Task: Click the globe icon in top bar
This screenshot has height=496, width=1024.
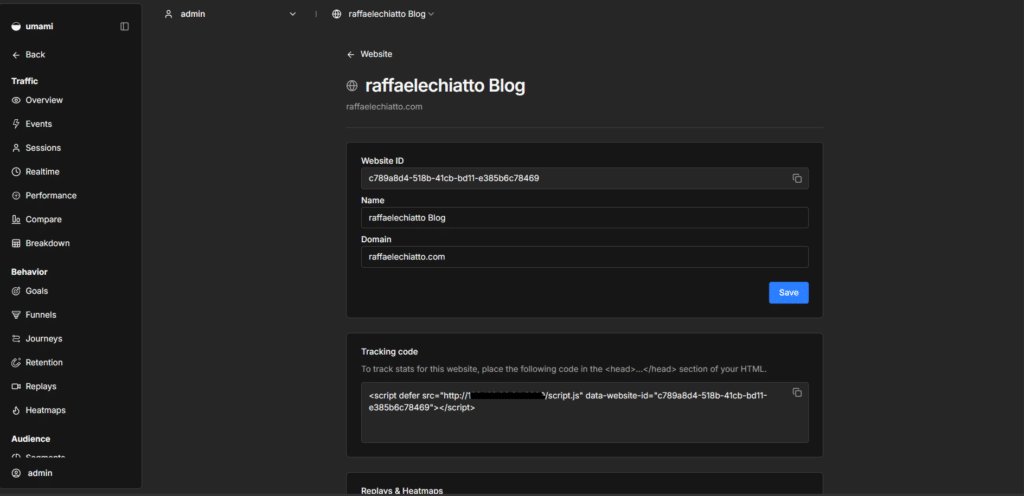Action: point(336,14)
